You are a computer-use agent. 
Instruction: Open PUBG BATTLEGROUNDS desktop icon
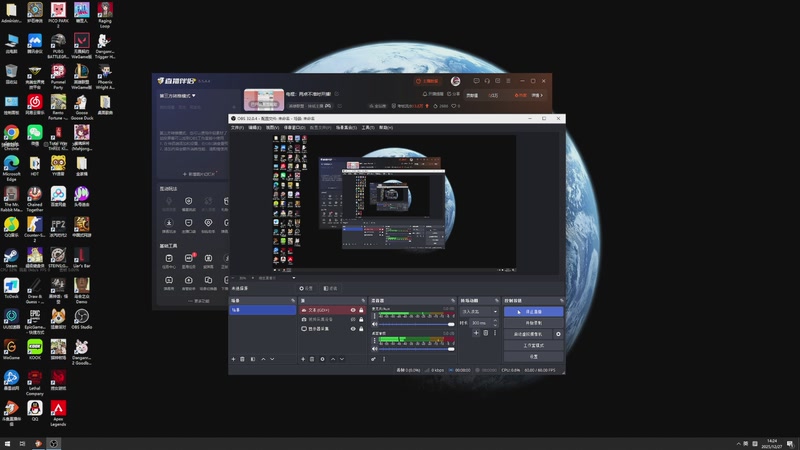(58, 46)
